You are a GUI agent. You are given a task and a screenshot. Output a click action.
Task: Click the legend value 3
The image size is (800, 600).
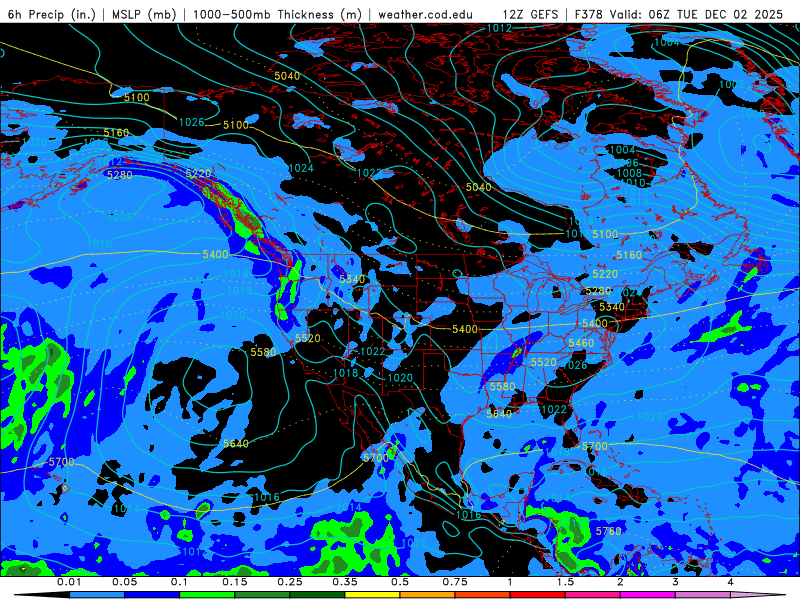(675, 582)
